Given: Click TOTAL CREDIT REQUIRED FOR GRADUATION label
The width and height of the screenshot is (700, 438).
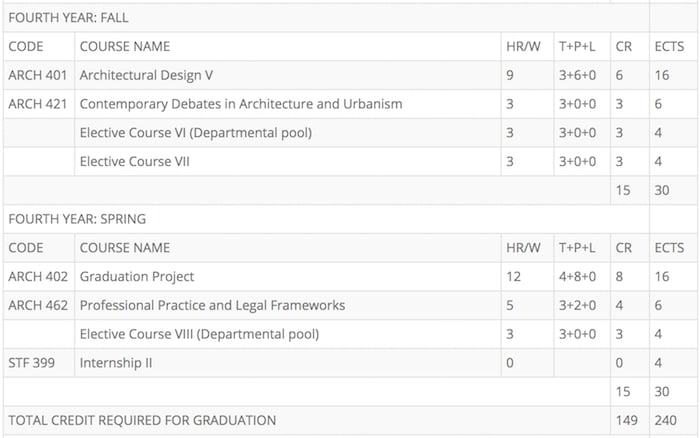Looking at the screenshot, I should pyautogui.click(x=142, y=420).
